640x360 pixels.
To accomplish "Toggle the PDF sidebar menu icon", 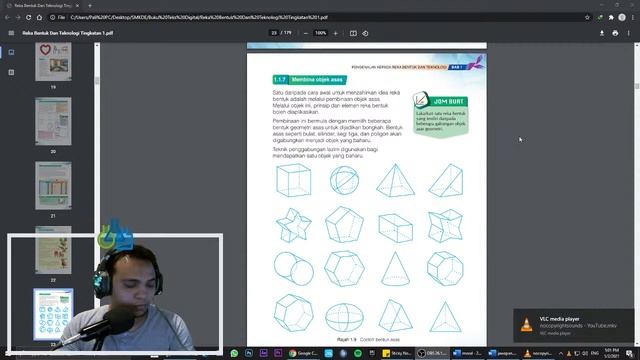I will (11, 33).
